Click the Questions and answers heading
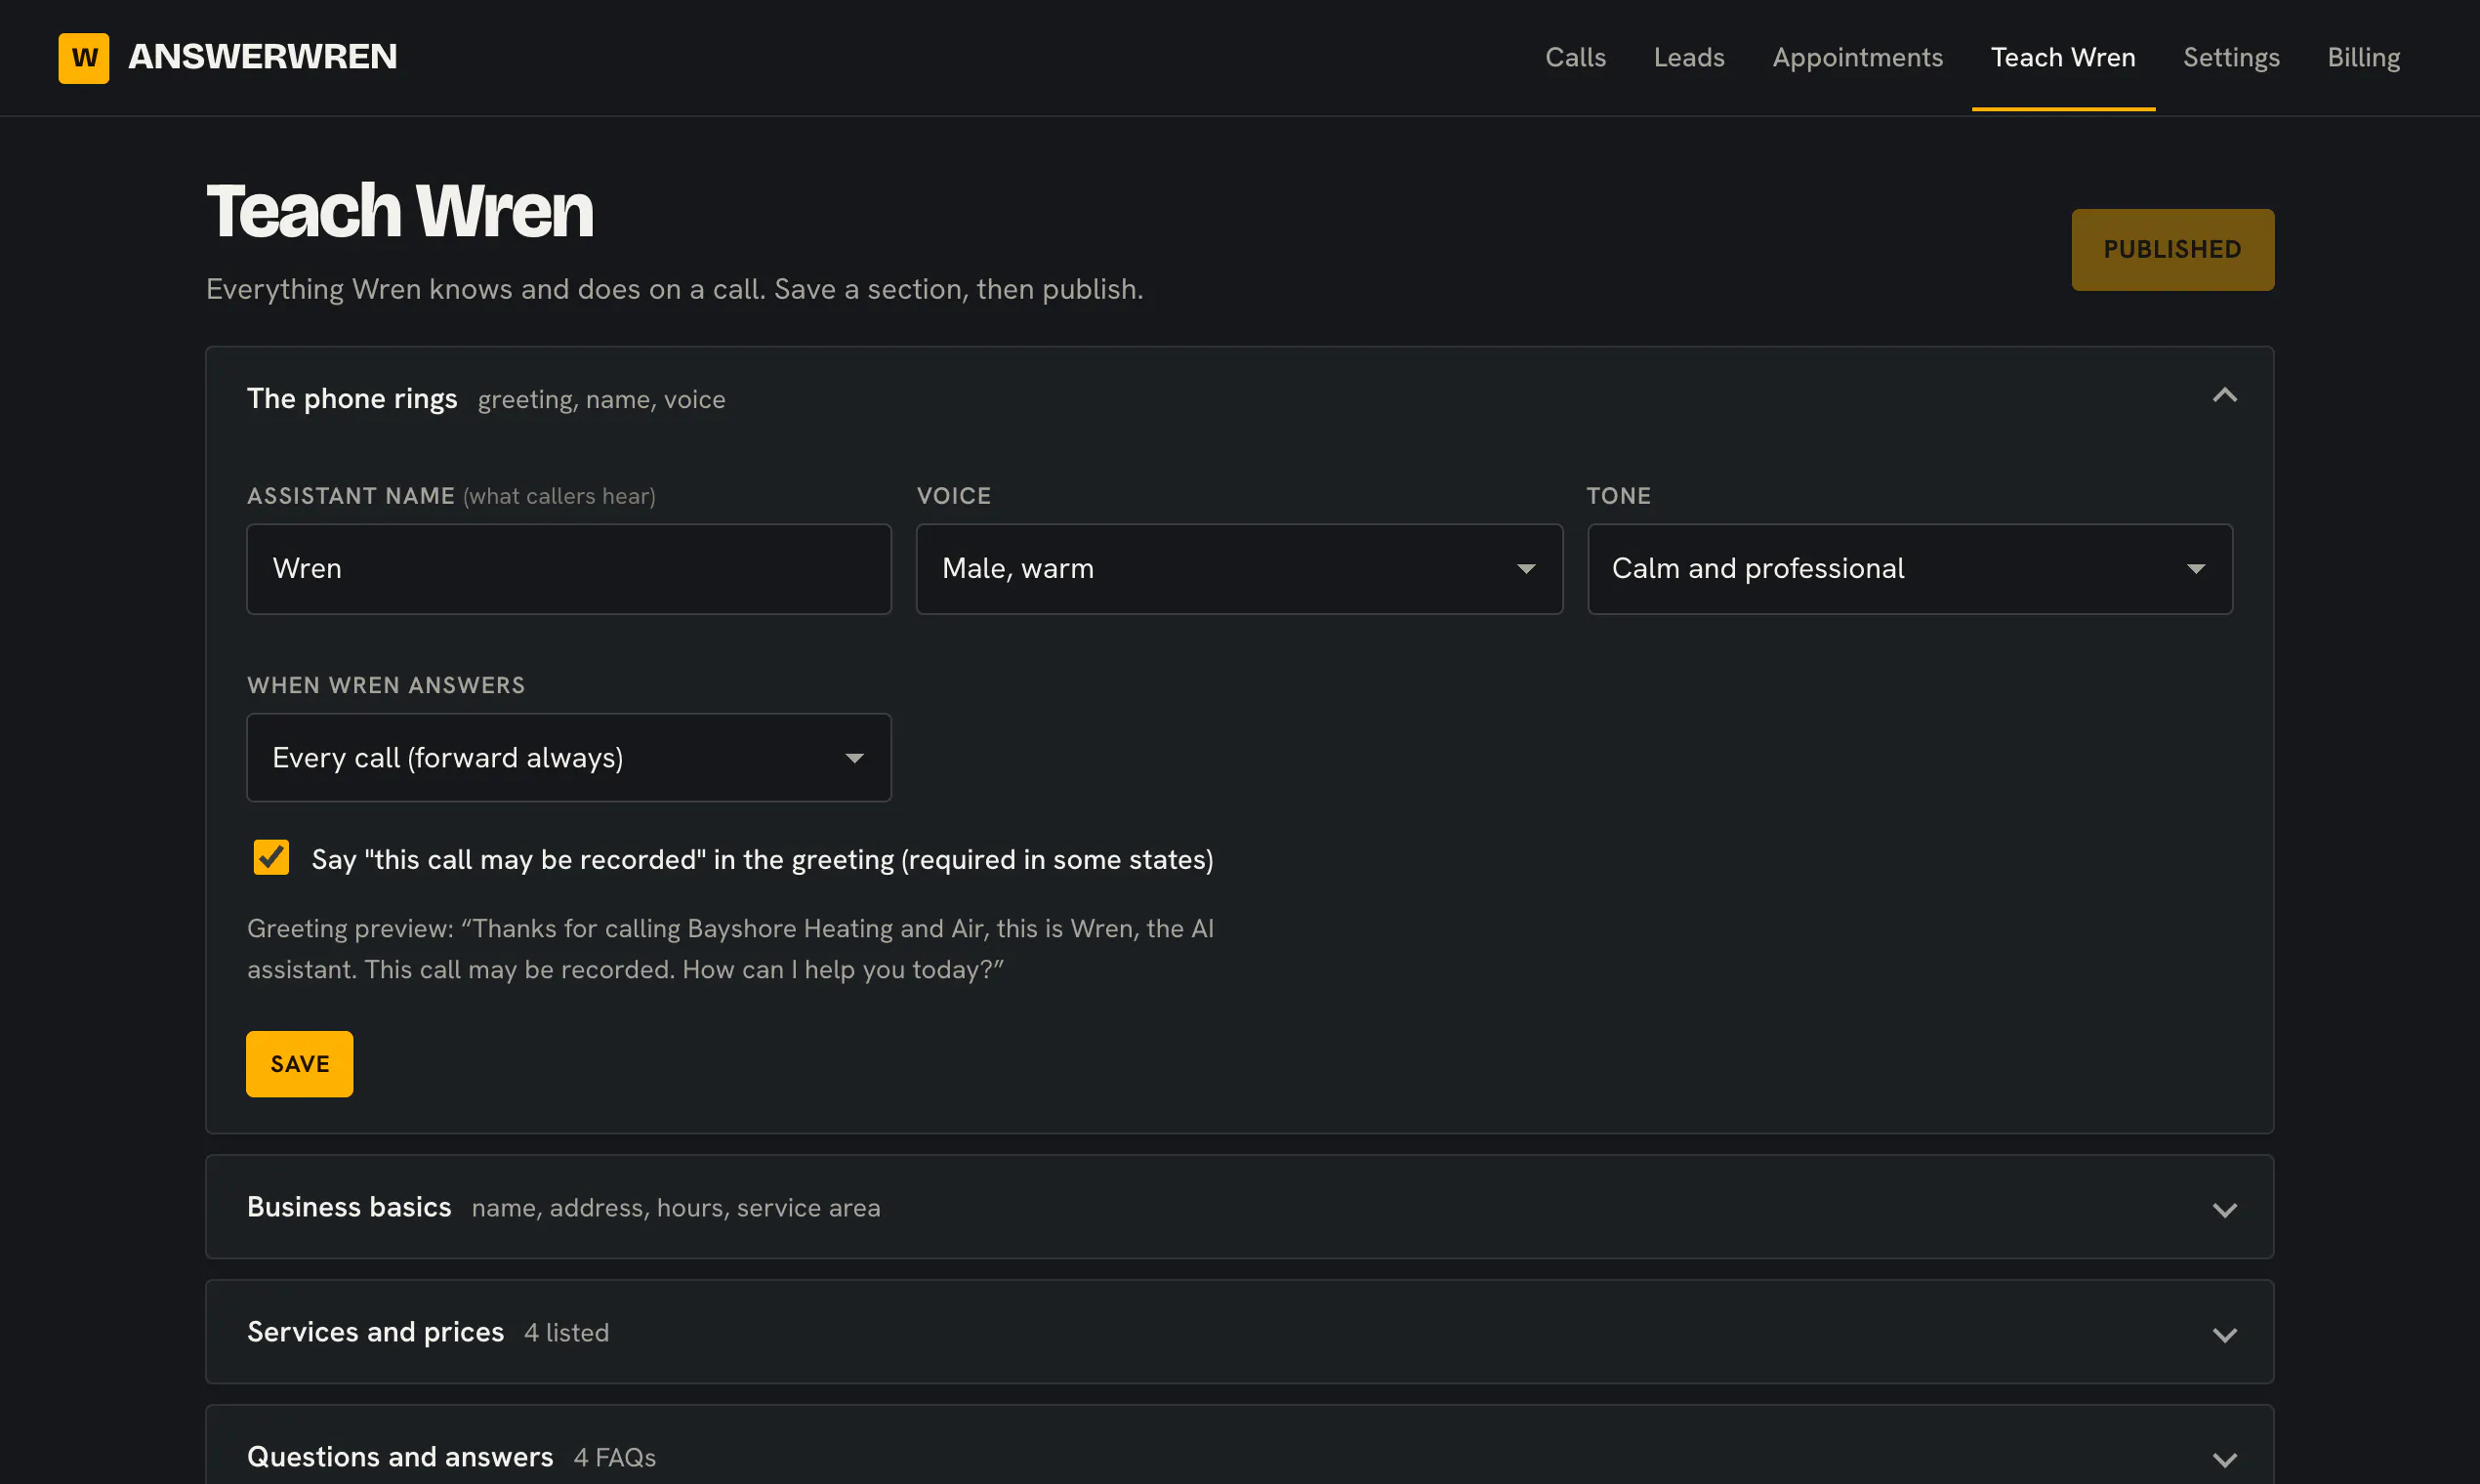Viewport: 2480px width, 1484px height. (x=400, y=1457)
